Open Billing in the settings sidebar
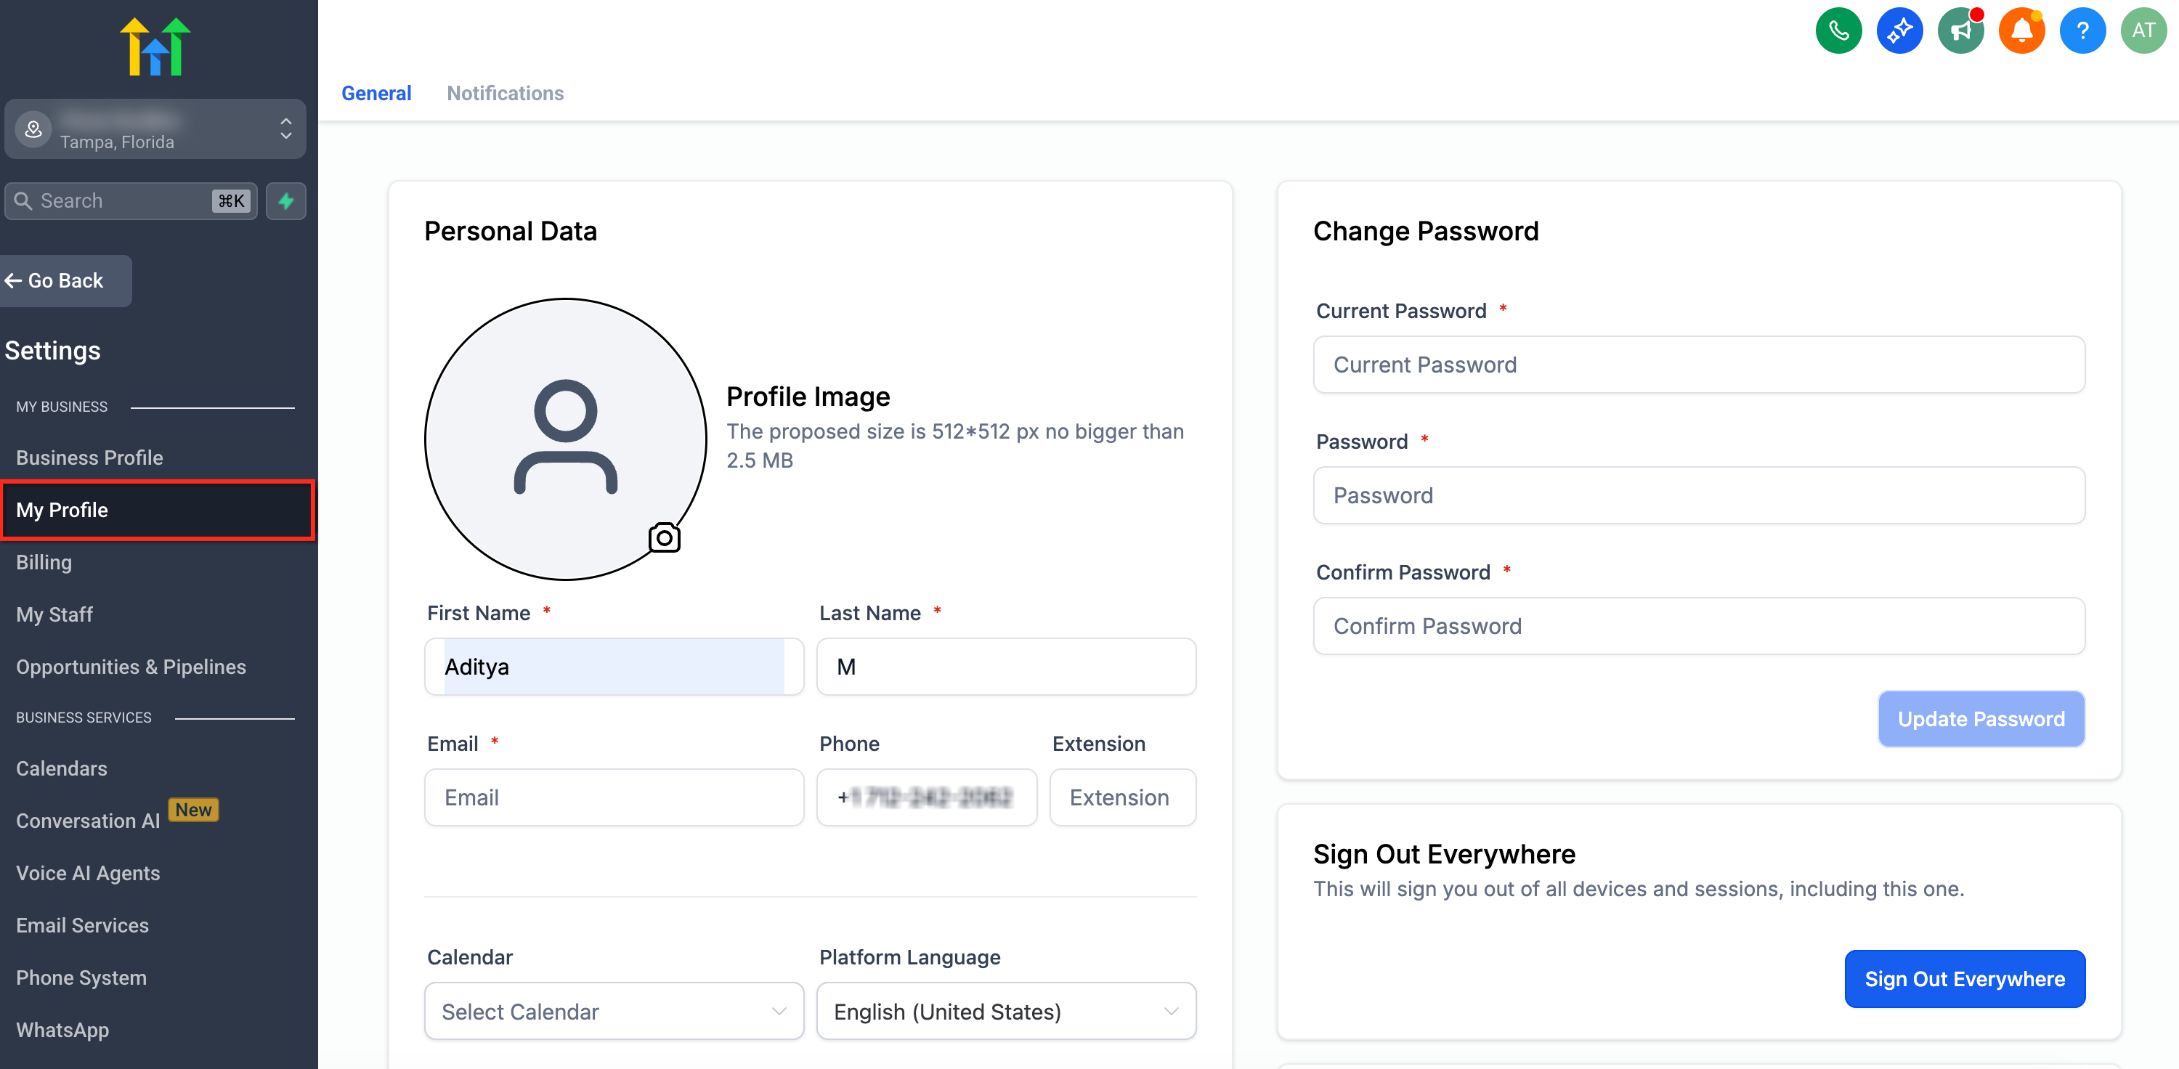Image resolution: width=2179 pixels, height=1069 pixels. click(x=44, y=562)
